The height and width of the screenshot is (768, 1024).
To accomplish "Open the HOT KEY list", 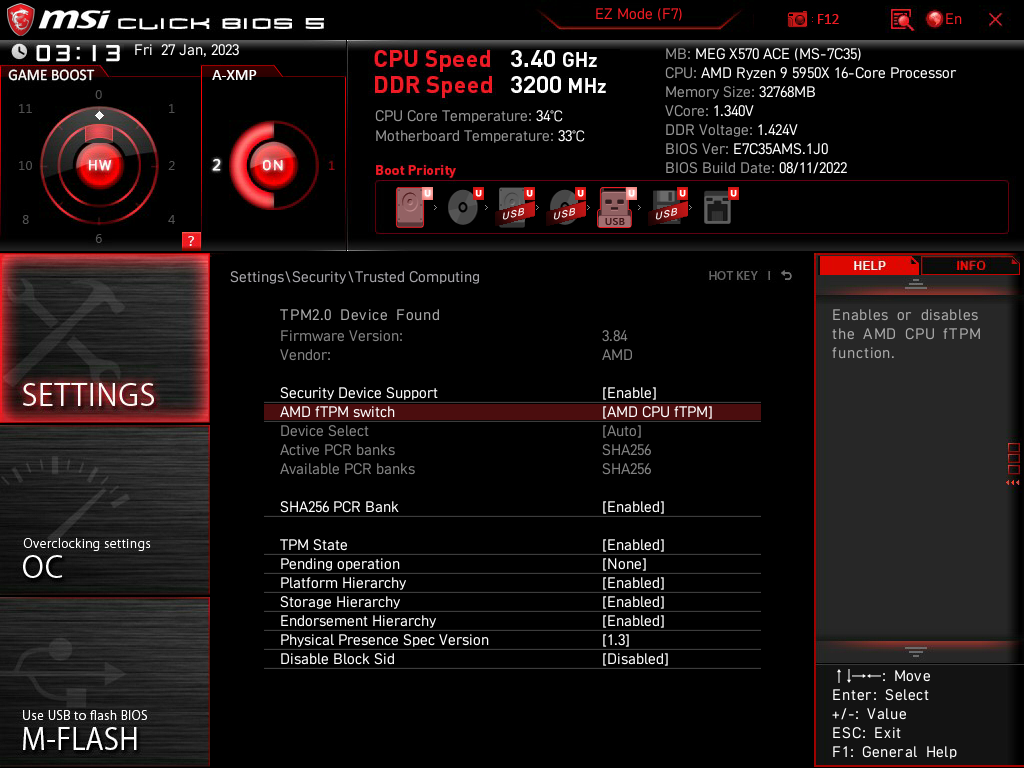I will point(733,276).
